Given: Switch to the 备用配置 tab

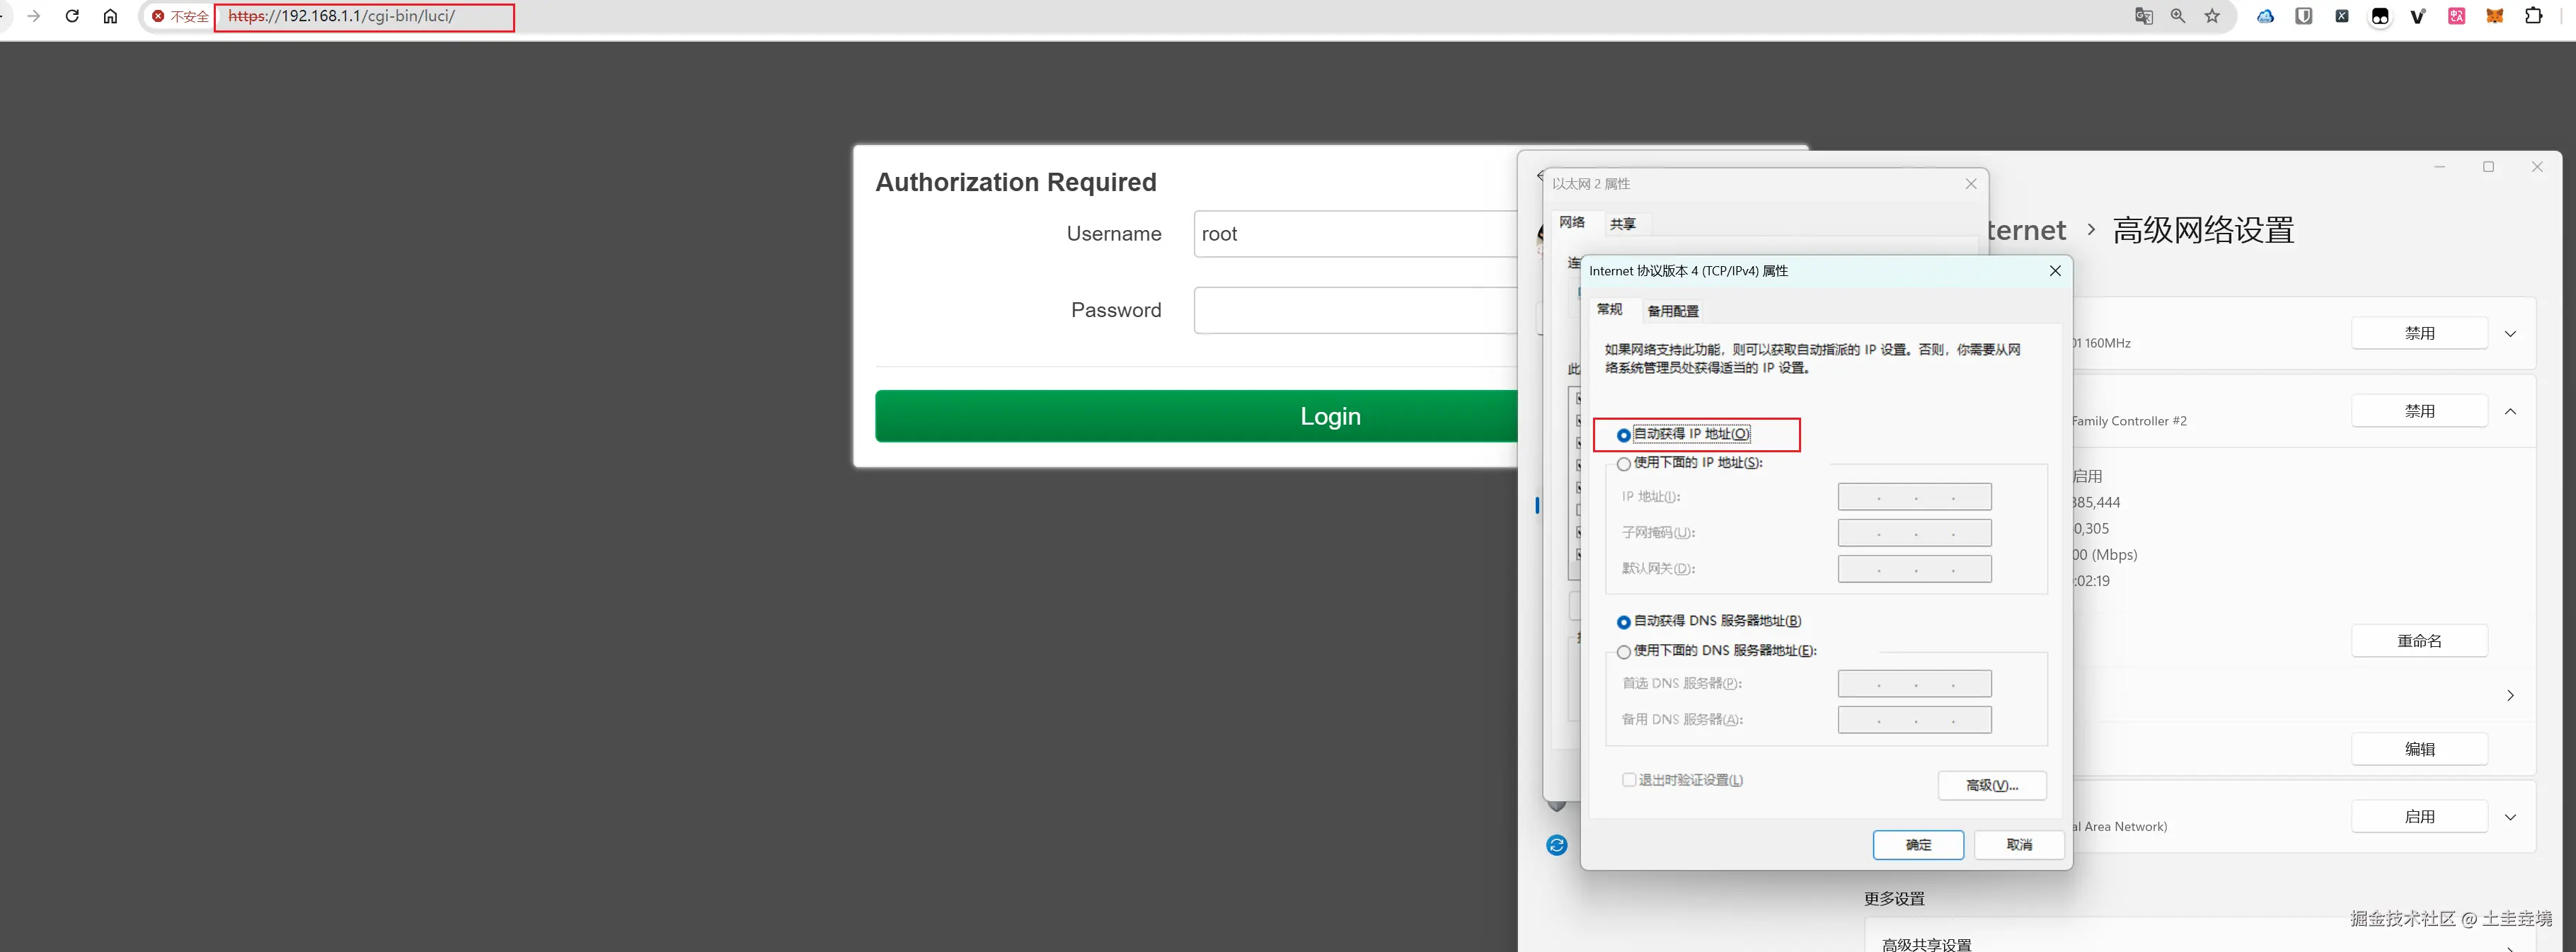Looking at the screenshot, I should click(x=1672, y=311).
